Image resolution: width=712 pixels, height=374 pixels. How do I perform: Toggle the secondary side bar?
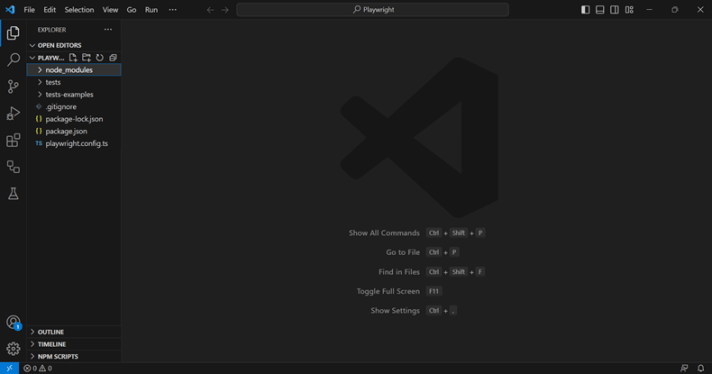[614, 10]
